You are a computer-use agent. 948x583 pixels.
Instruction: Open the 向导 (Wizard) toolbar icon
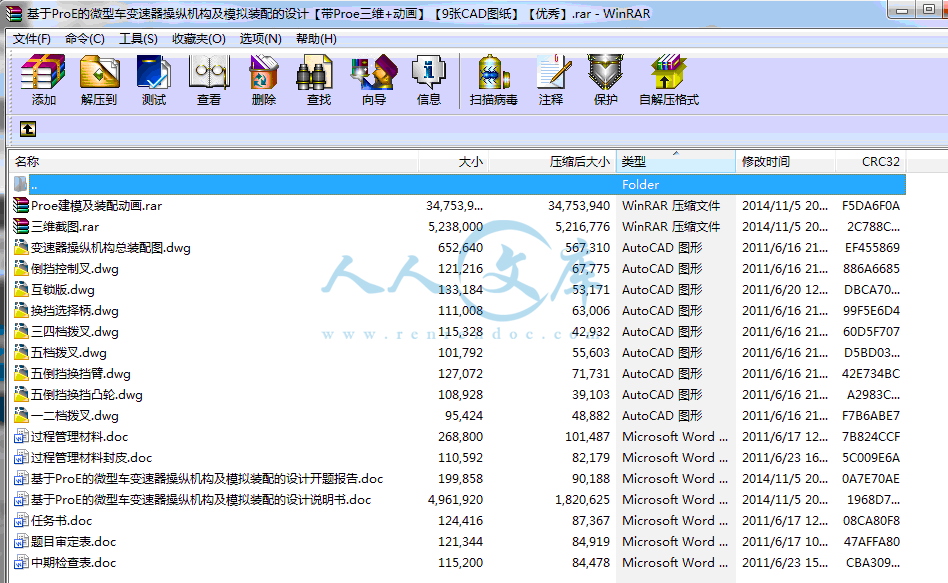pyautogui.click(x=374, y=72)
